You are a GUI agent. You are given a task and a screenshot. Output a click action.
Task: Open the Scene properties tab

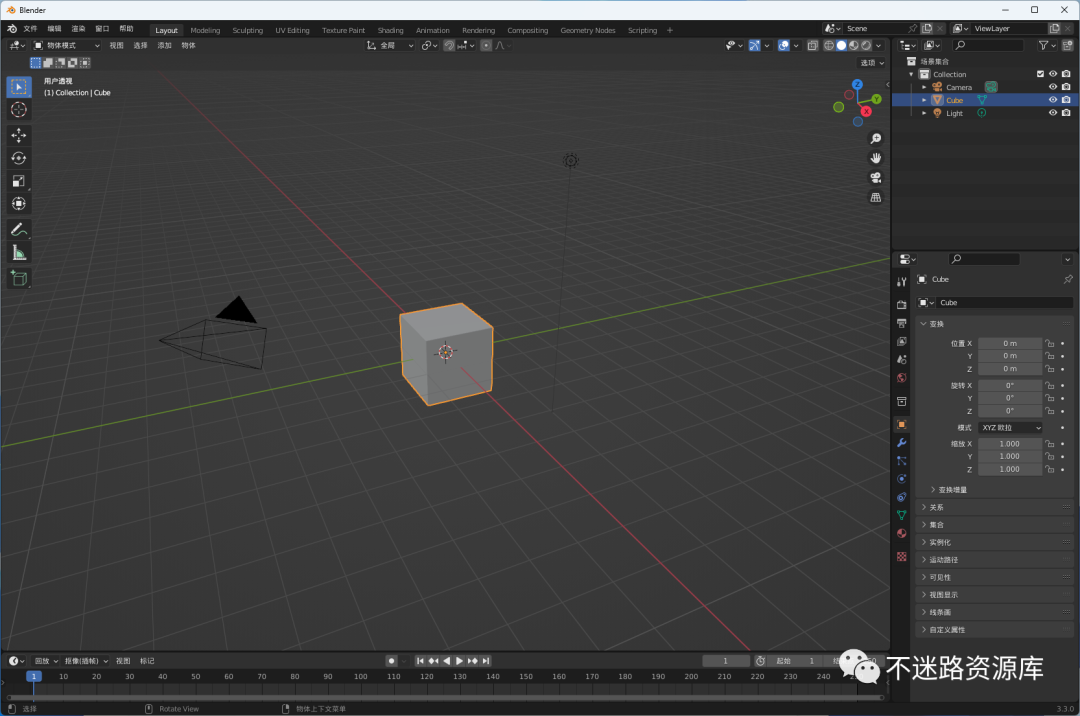click(x=902, y=359)
